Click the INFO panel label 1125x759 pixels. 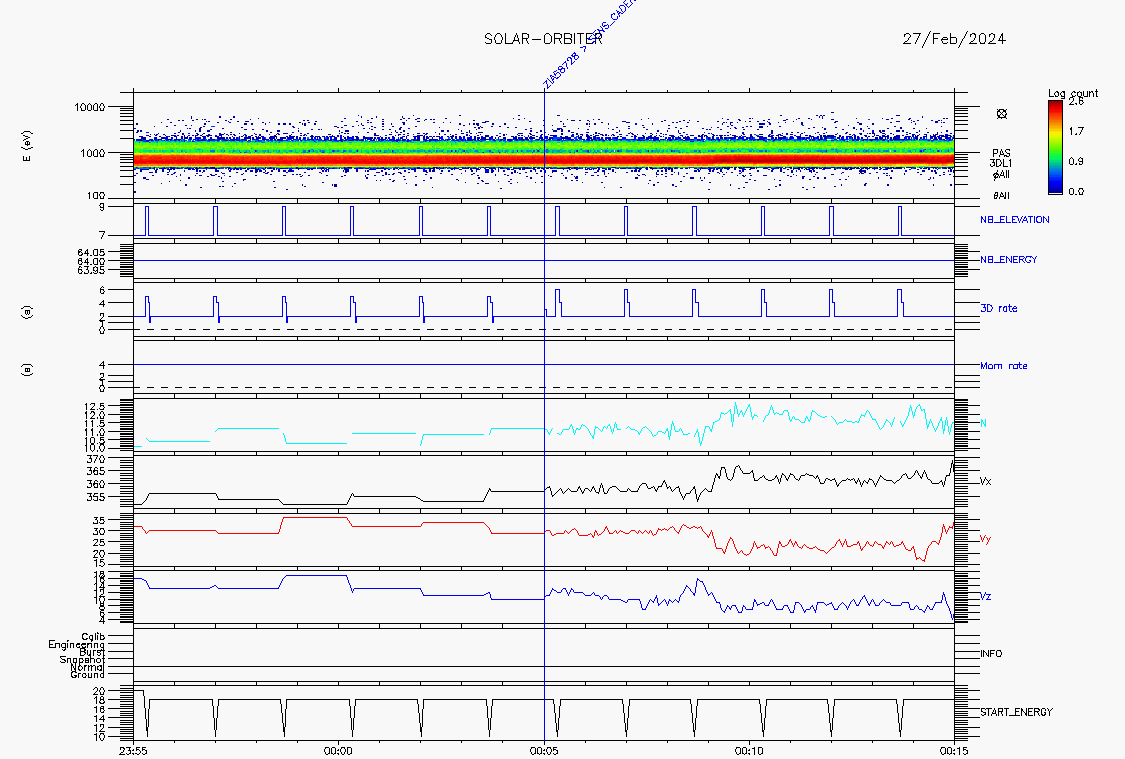pyautogui.click(x=991, y=654)
